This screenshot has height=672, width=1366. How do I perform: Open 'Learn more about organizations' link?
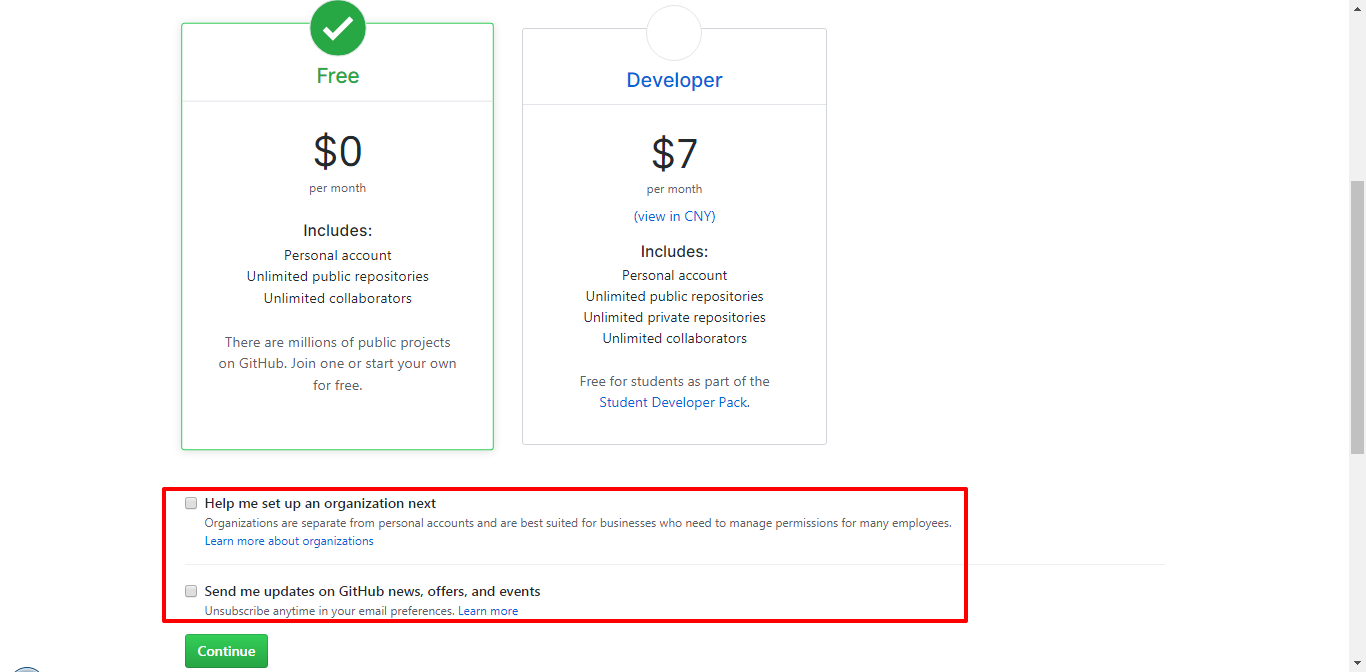[289, 541]
